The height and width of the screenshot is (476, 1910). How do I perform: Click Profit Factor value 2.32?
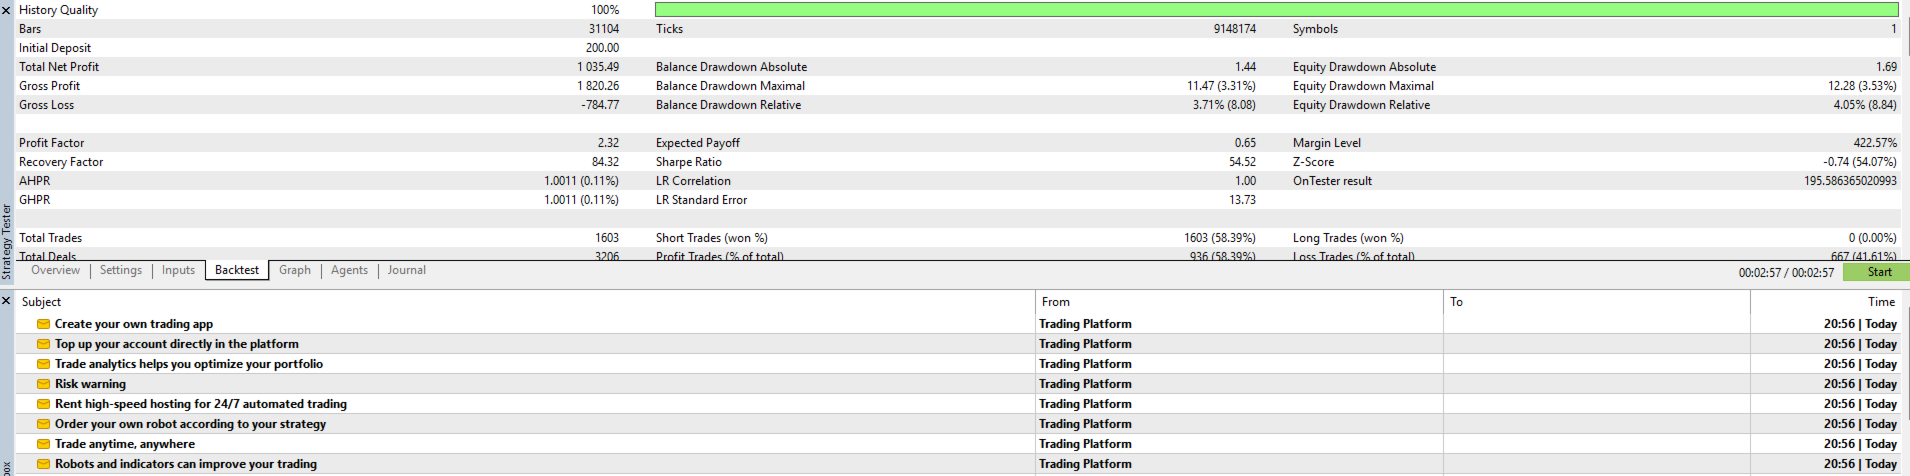click(x=608, y=143)
